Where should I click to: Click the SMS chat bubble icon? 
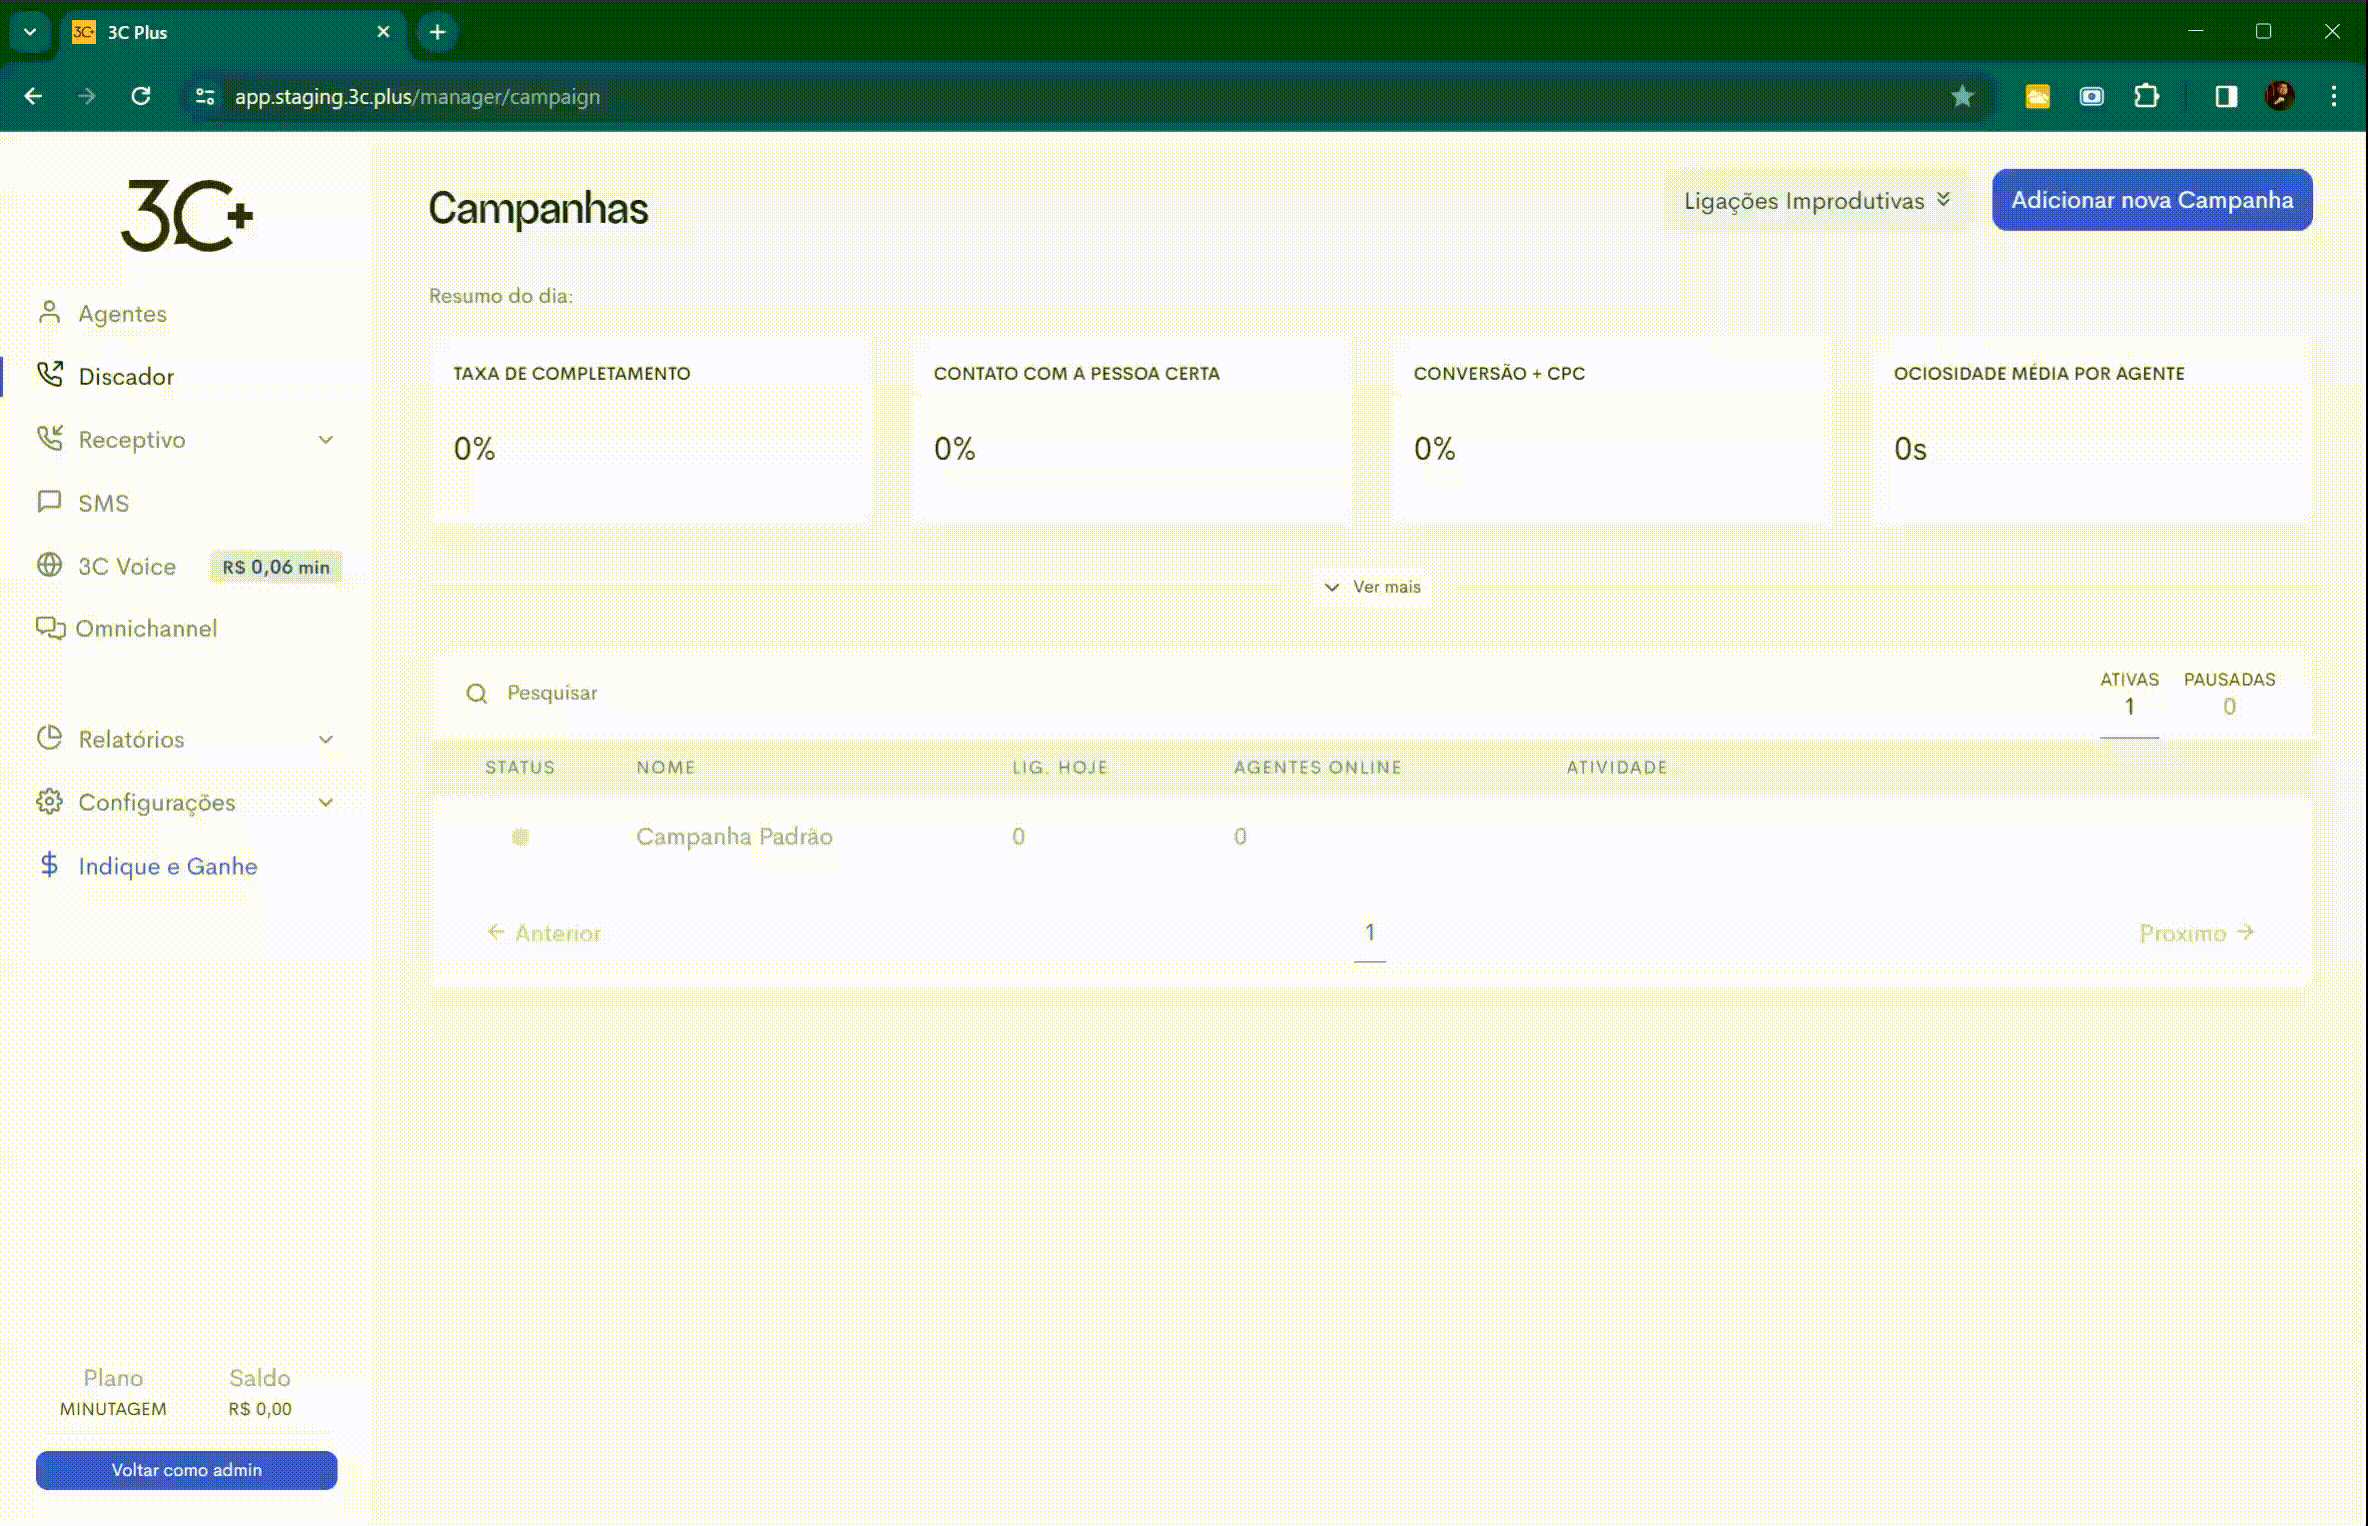(x=49, y=501)
